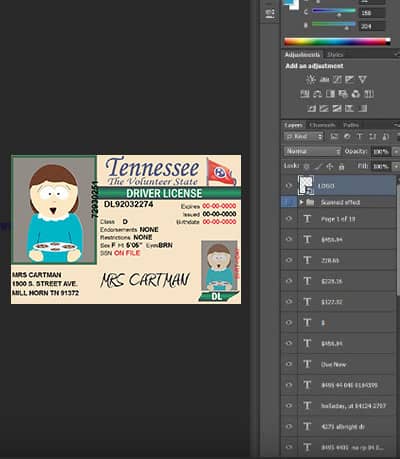The width and height of the screenshot is (400, 459).
Task: Add a Posterize adjustment
Action: [324, 108]
